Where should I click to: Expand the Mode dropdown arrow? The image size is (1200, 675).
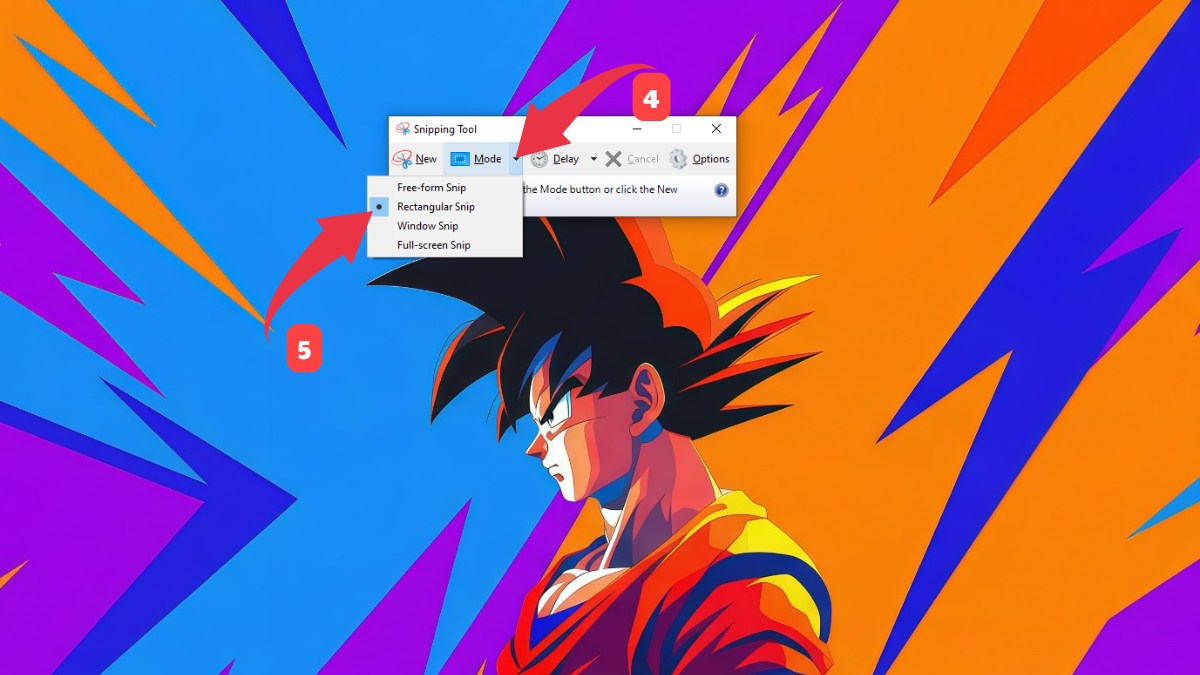(516, 159)
